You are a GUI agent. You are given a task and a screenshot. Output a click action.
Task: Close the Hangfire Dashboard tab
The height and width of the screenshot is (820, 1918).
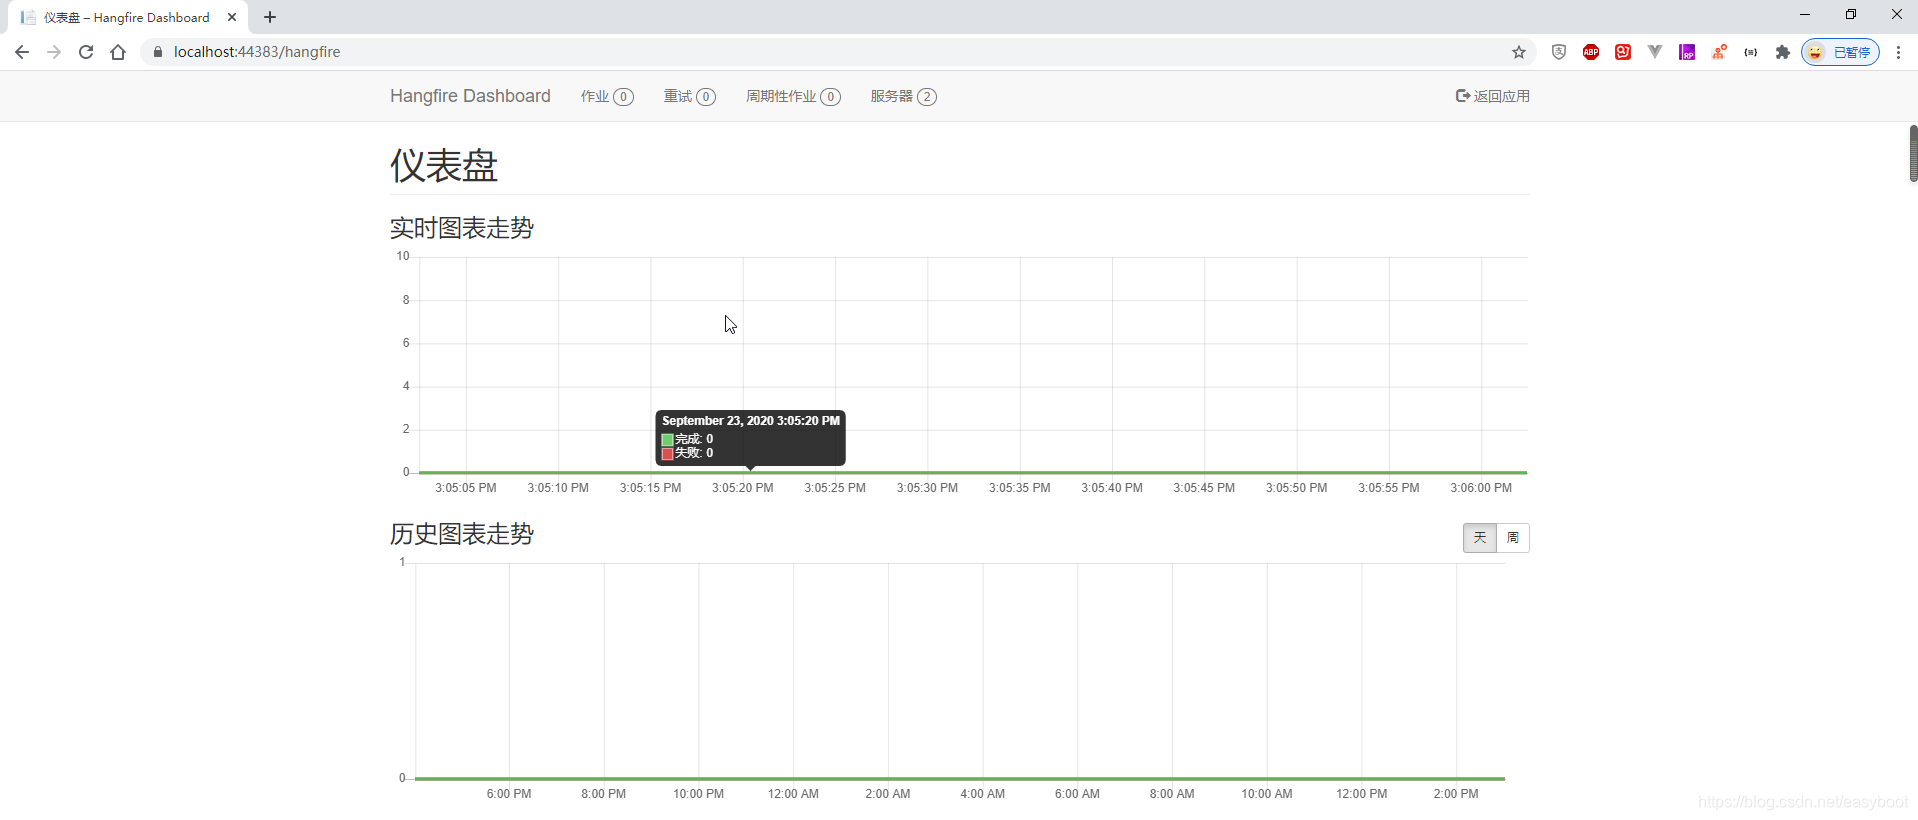pos(232,17)
